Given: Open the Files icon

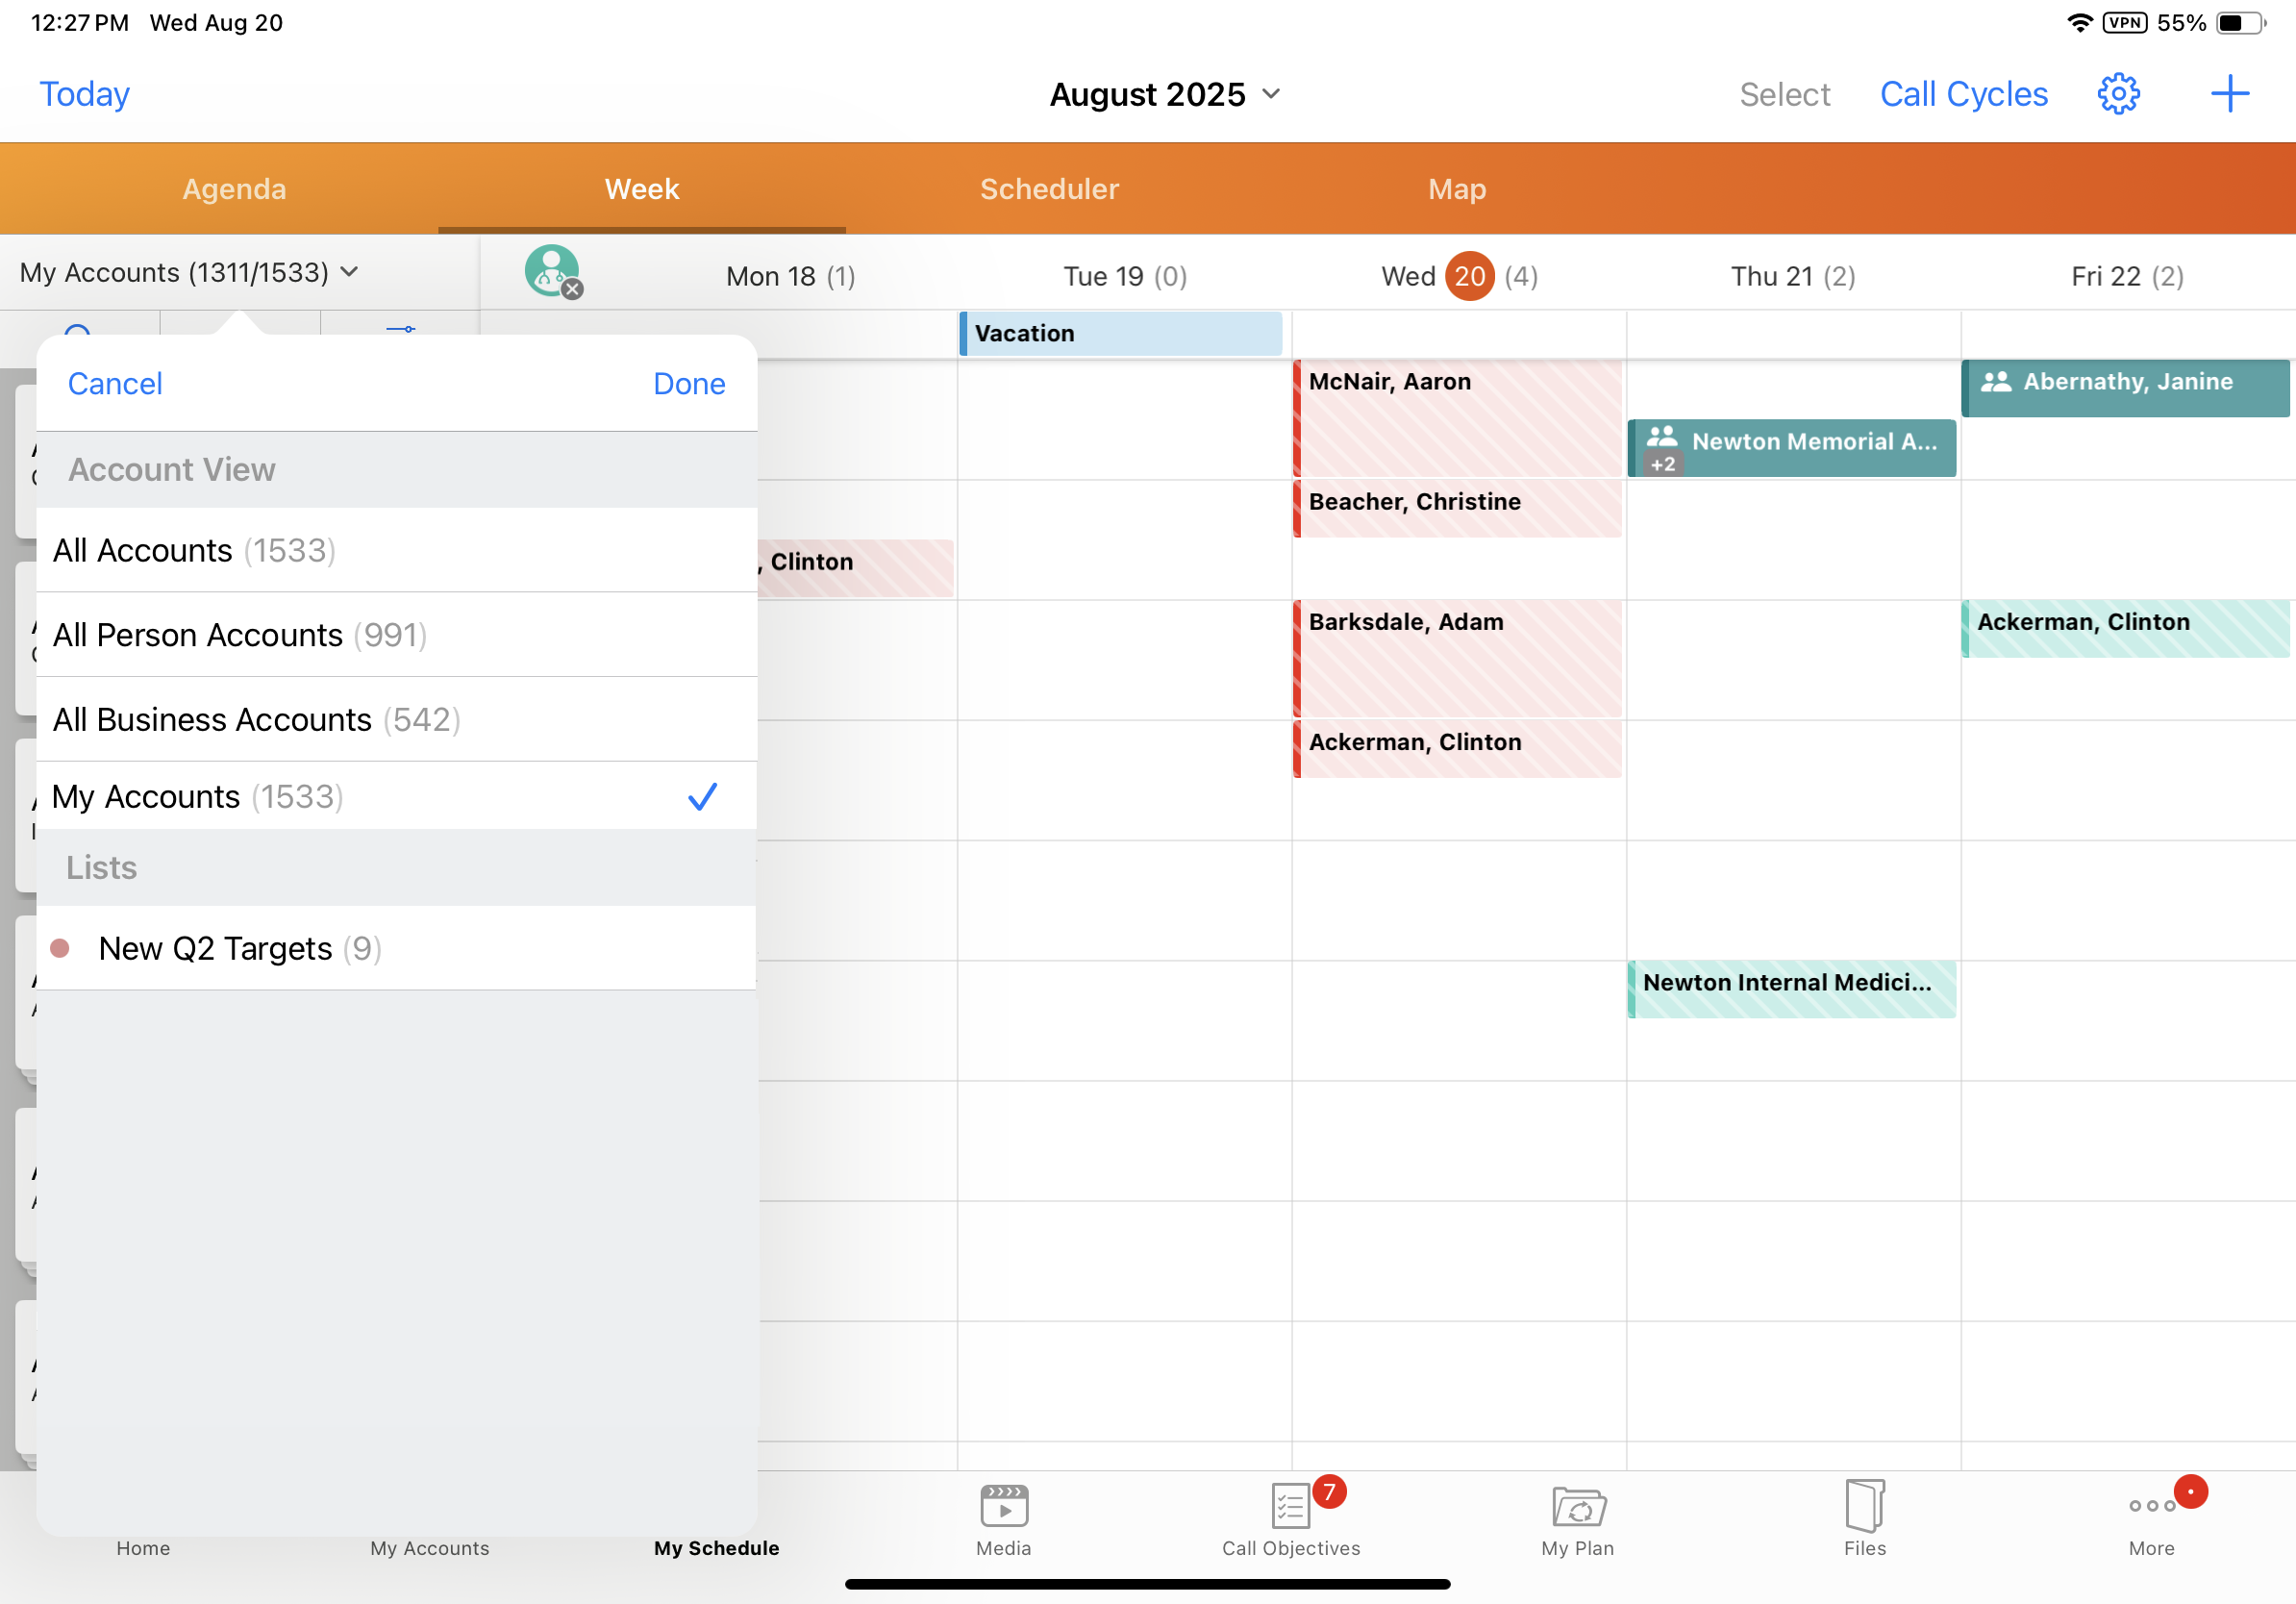Looking at the screenshot, I should click(x=1864, y=1508).
